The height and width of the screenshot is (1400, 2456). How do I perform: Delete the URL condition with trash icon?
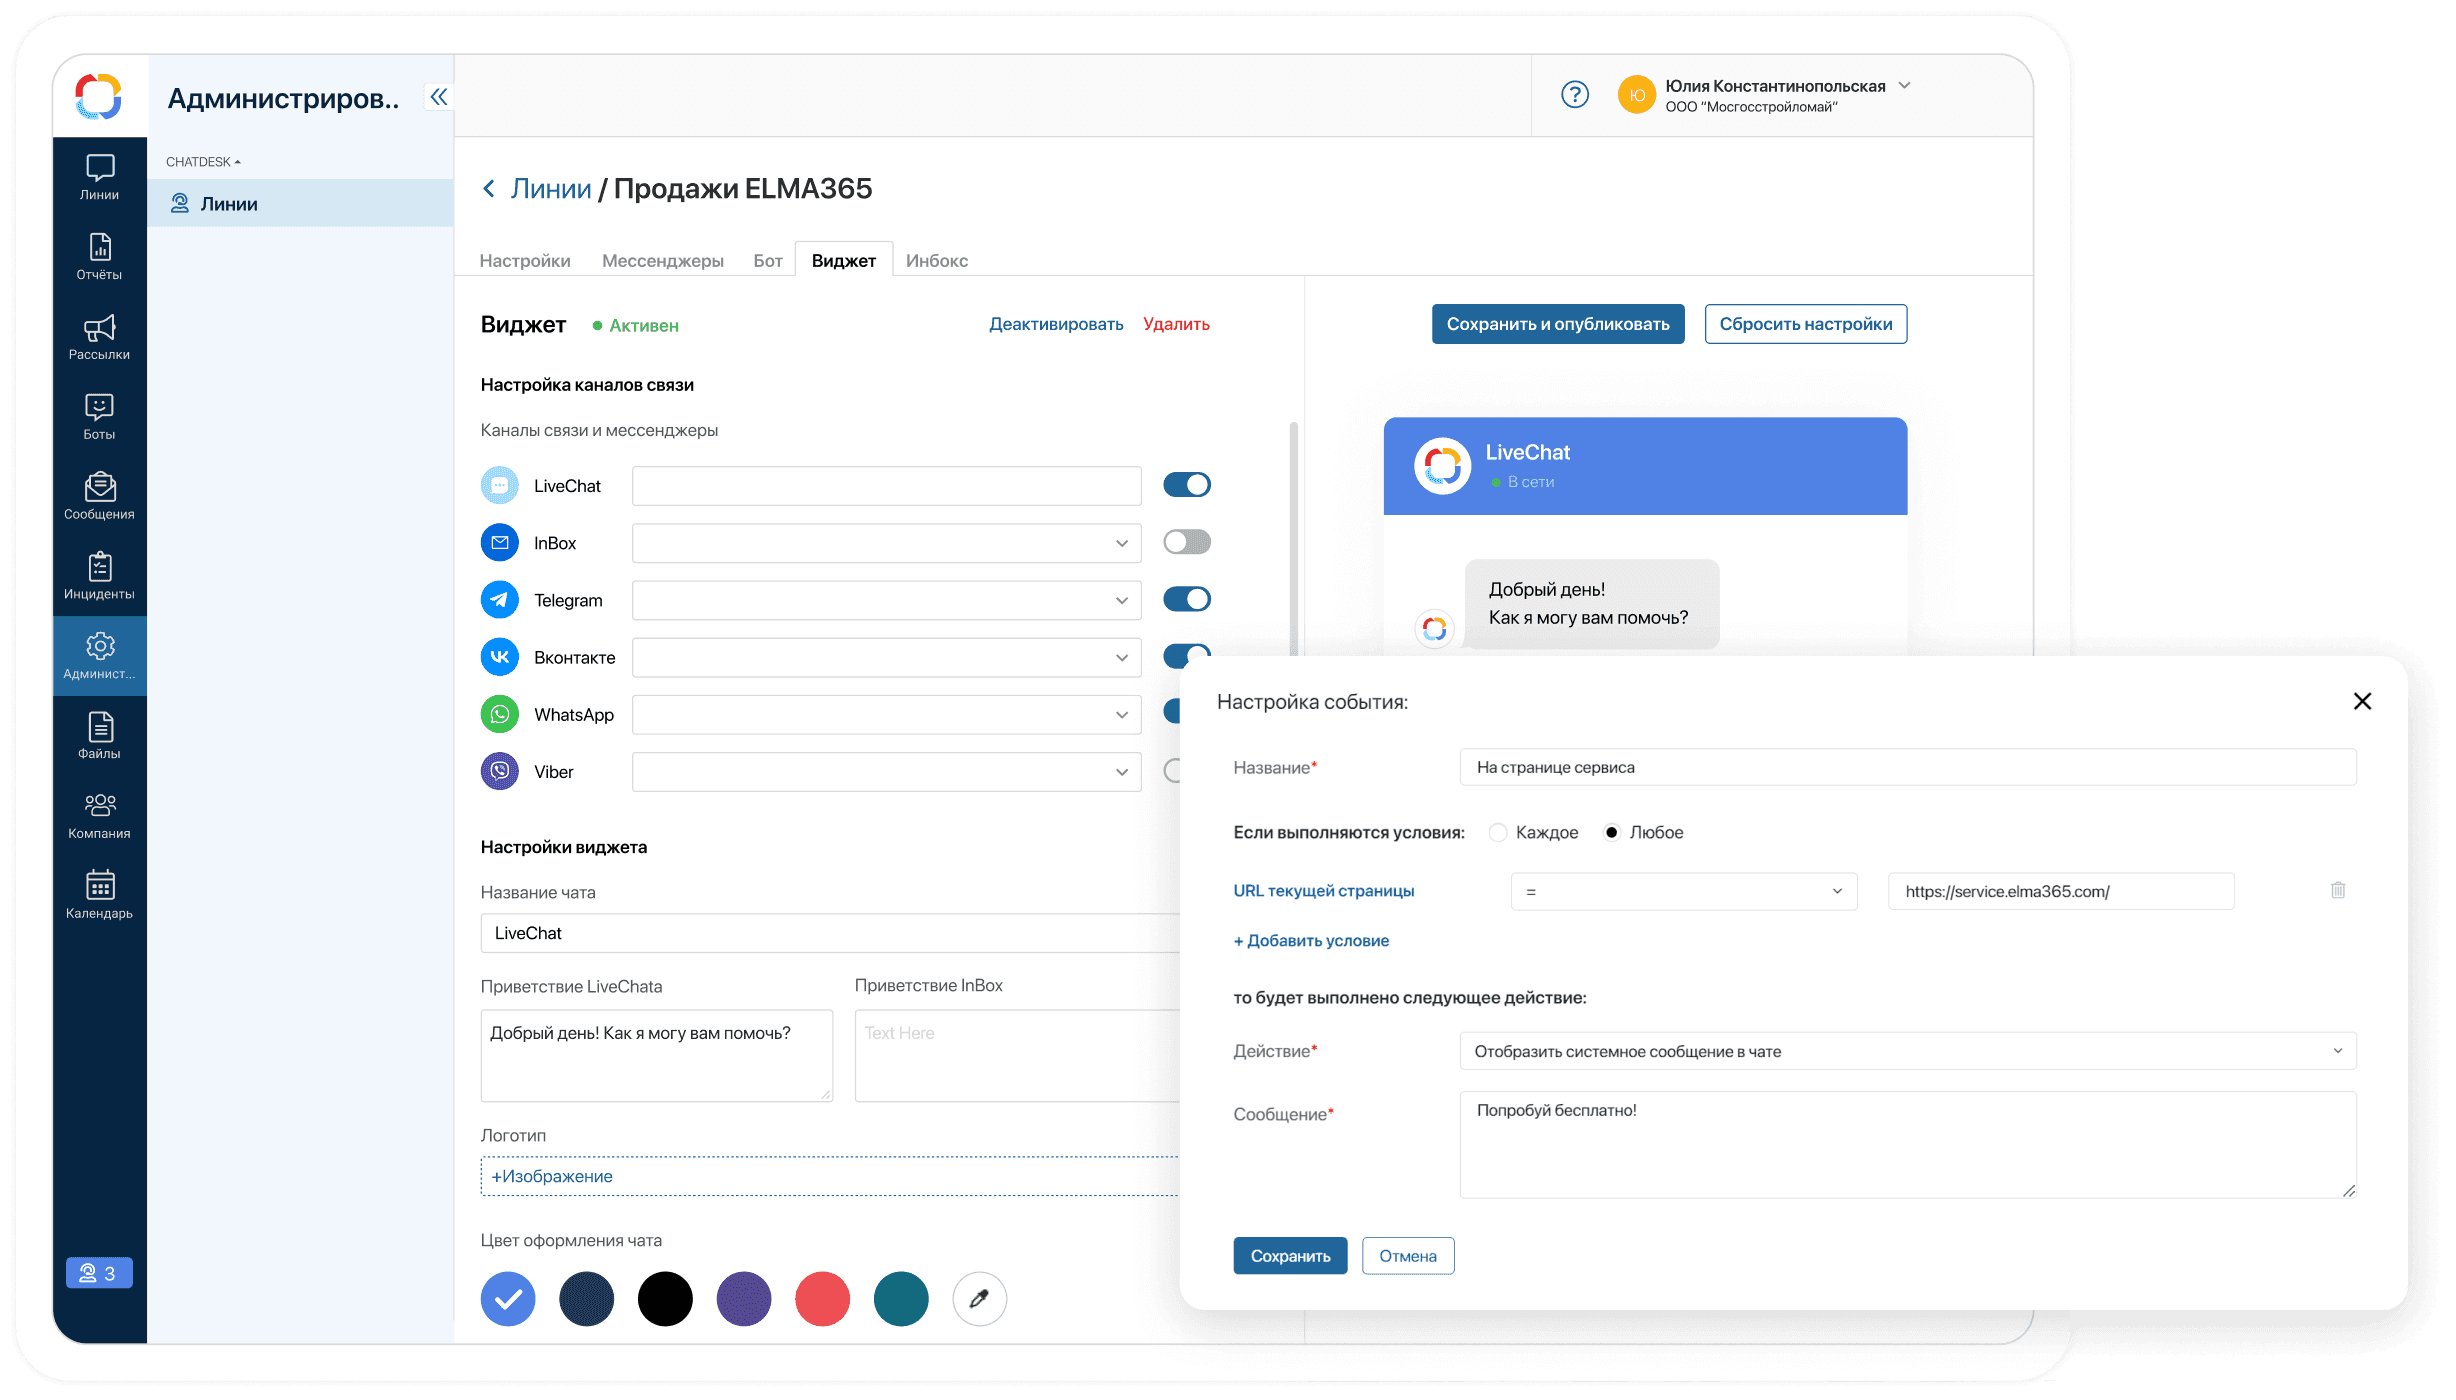click(2338, 890)
